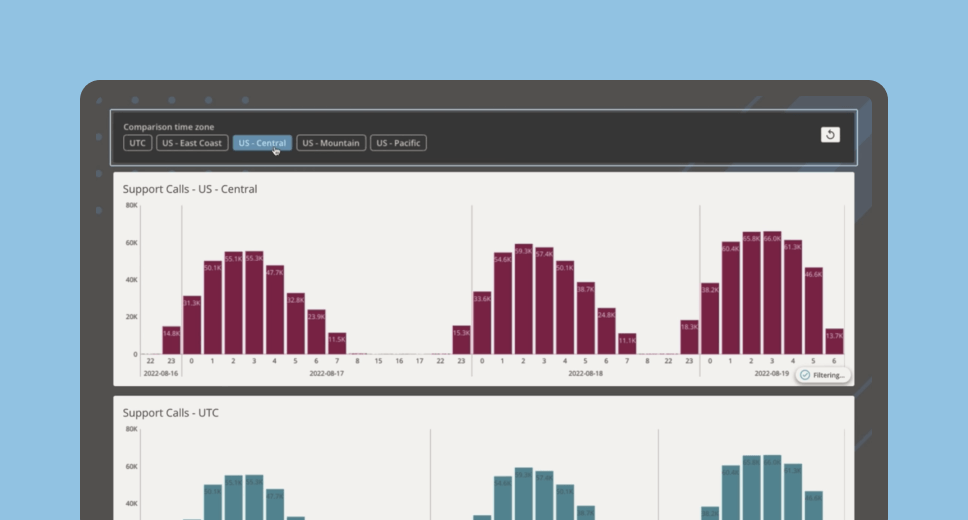Pick the US - Pacific time zone

pyautogui.click(x=398, y=143)
